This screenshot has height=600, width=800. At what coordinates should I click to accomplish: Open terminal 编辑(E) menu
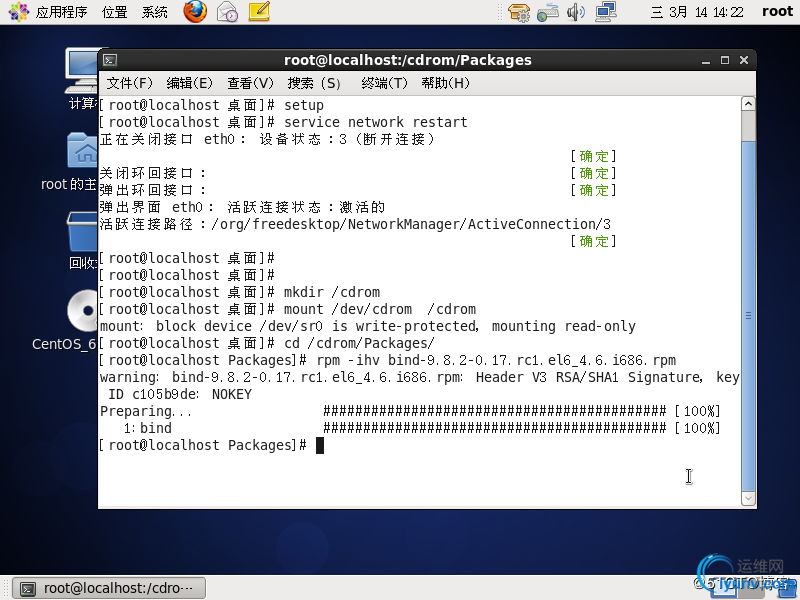click(190, 83)
